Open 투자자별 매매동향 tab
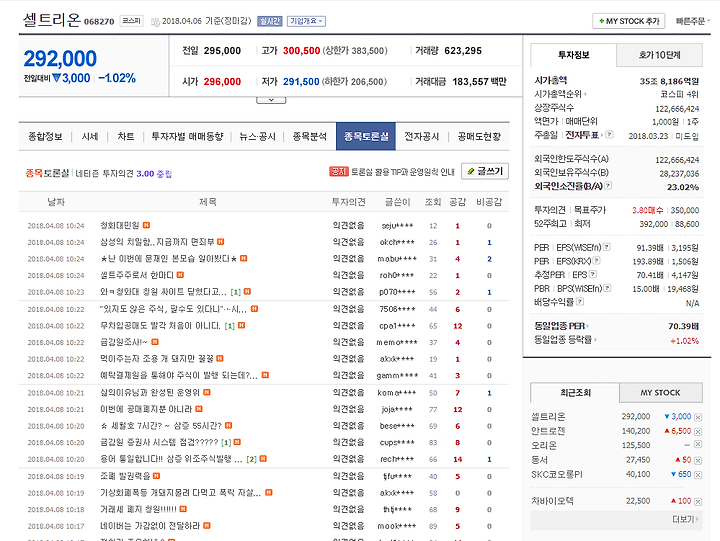The width and height of the screenshot is (720, 541). click(187, 136)
